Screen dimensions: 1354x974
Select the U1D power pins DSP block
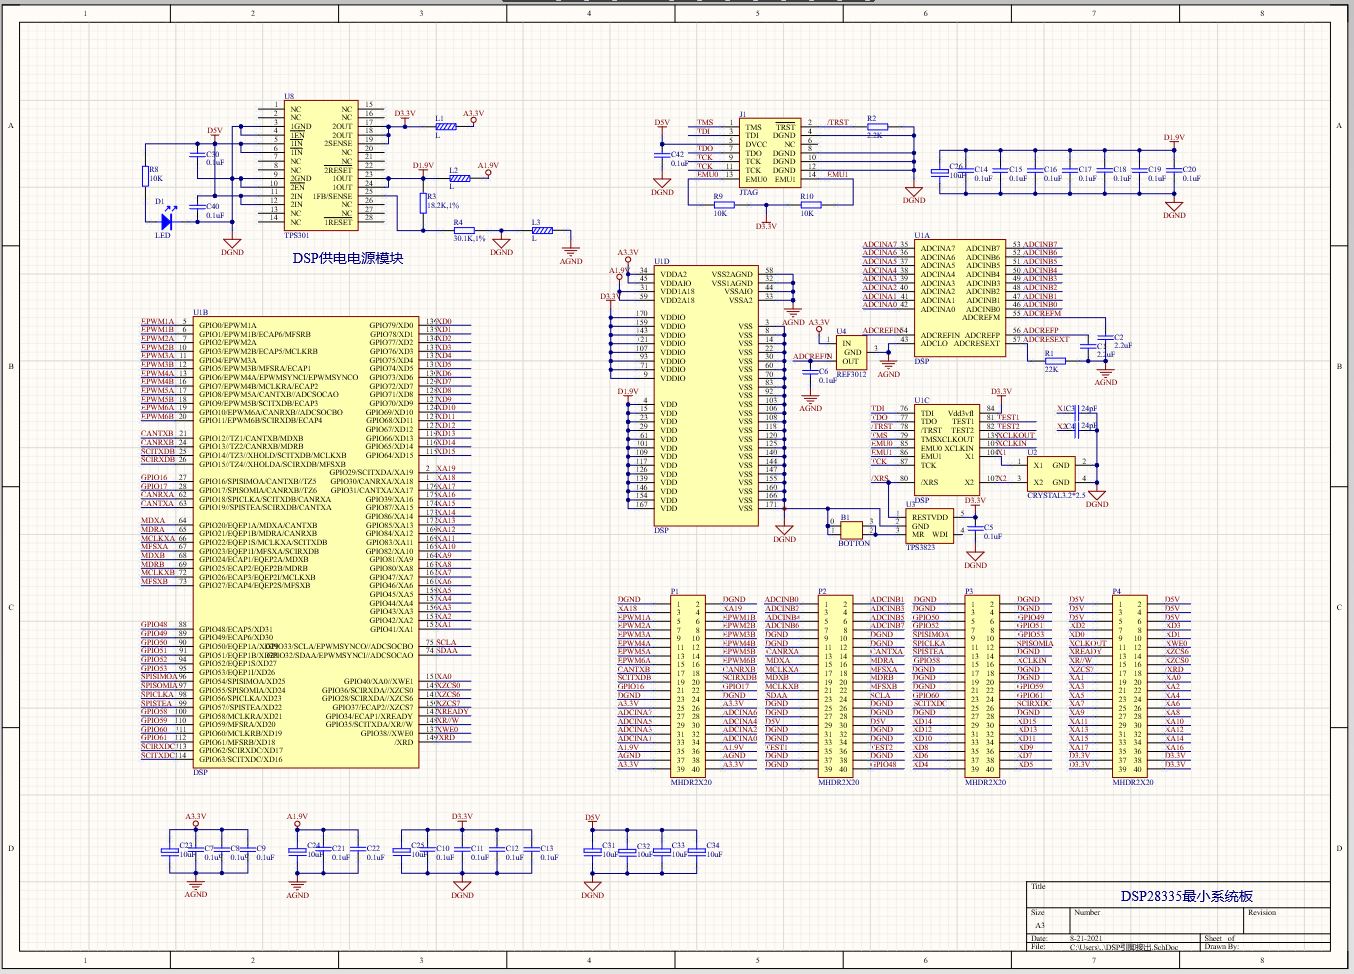(x=706, y=395)
